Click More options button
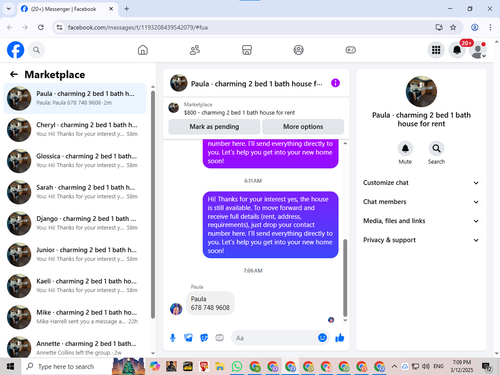This screenshot has height=375, width=500. [x=303, y=127]
